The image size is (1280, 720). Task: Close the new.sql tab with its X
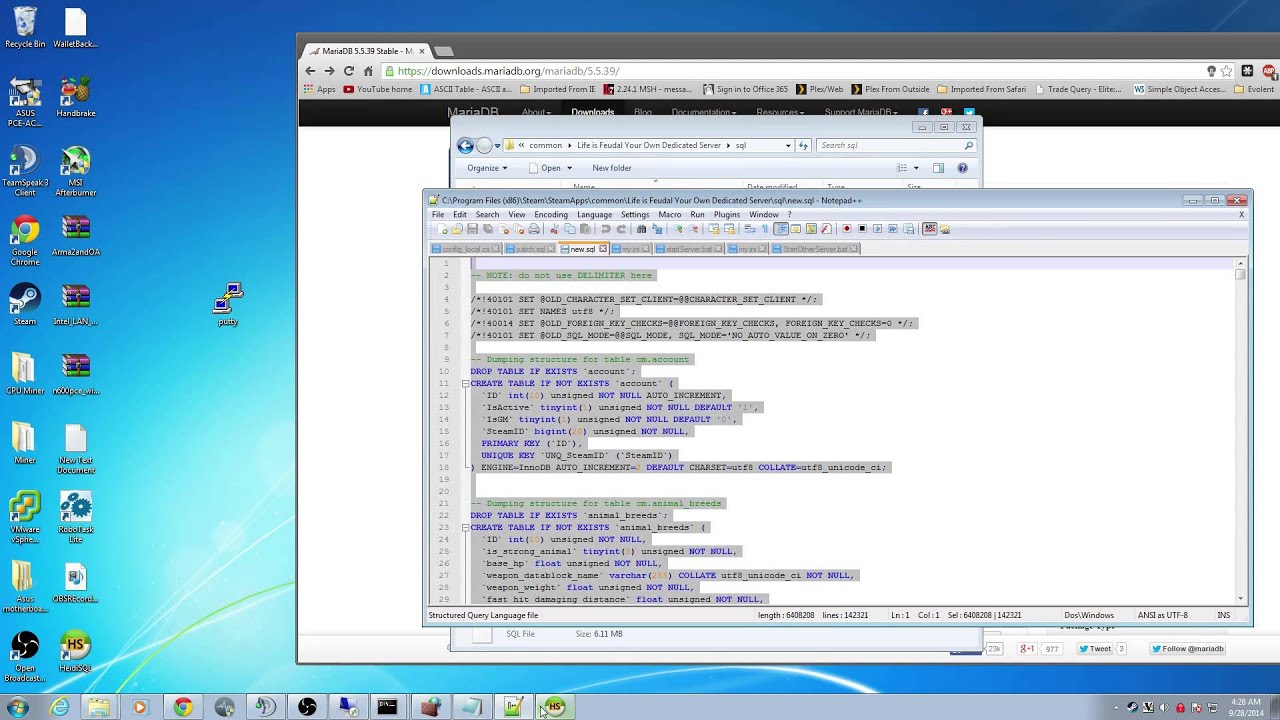coord(603,249)
